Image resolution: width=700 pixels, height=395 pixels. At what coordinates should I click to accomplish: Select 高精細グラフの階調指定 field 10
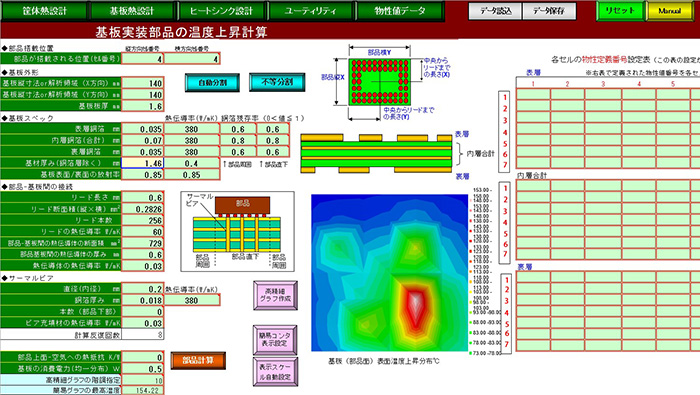[142, 380]
